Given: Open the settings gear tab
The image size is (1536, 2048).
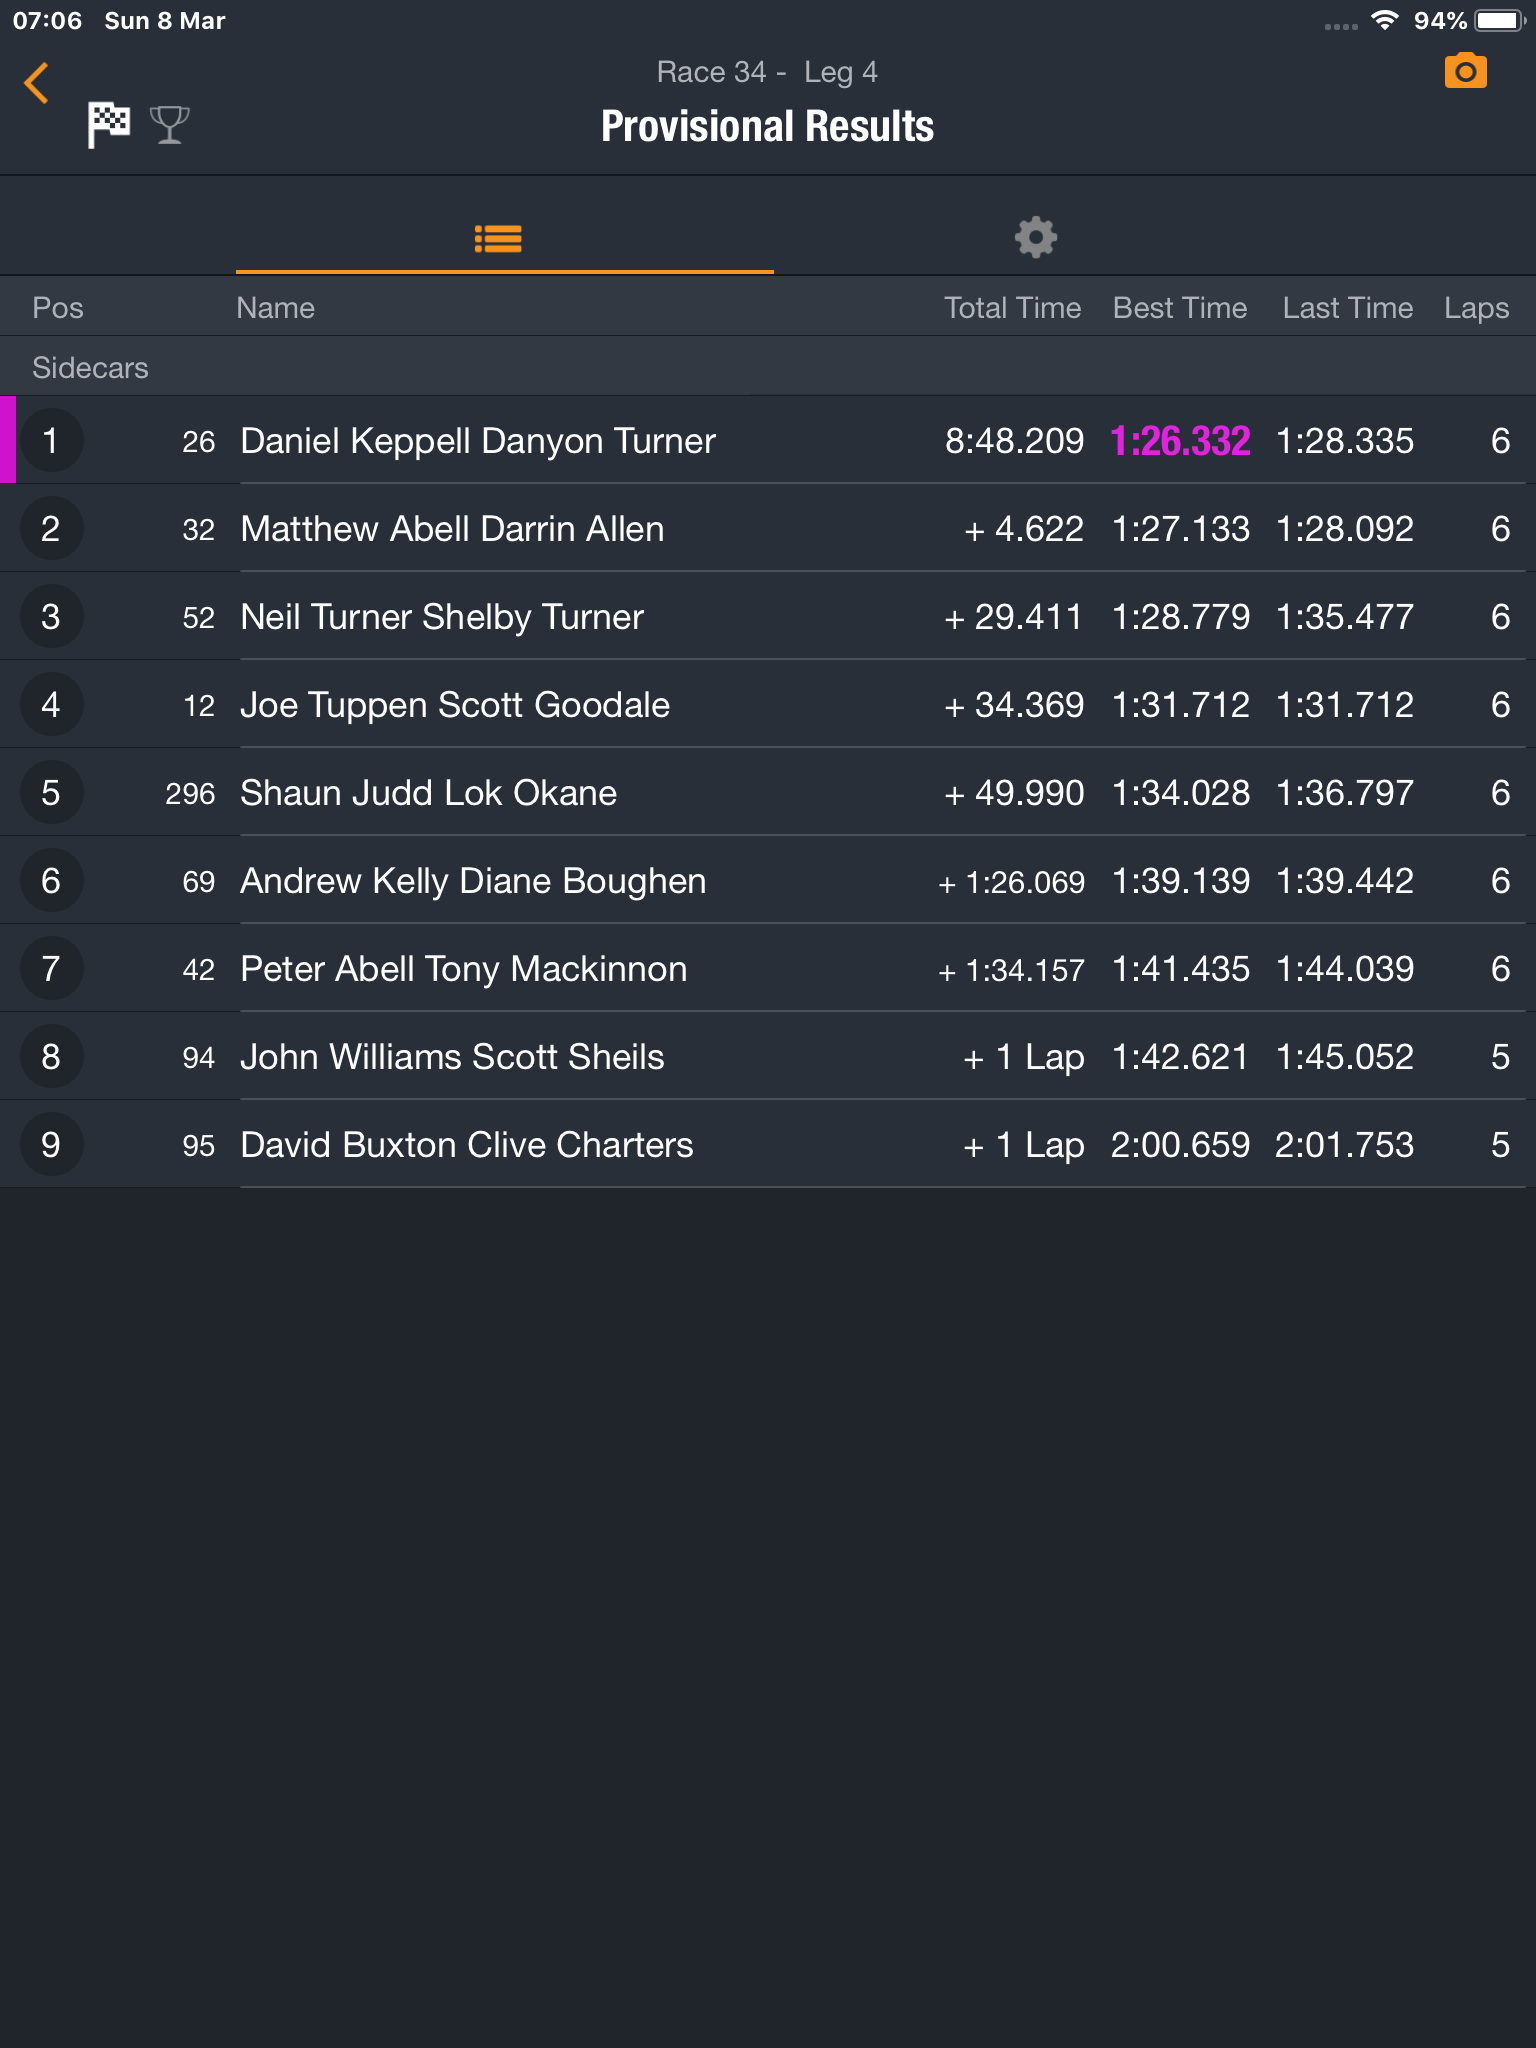Looking at the screenshot, I should pyautogui.click(x=1035, y=238).
